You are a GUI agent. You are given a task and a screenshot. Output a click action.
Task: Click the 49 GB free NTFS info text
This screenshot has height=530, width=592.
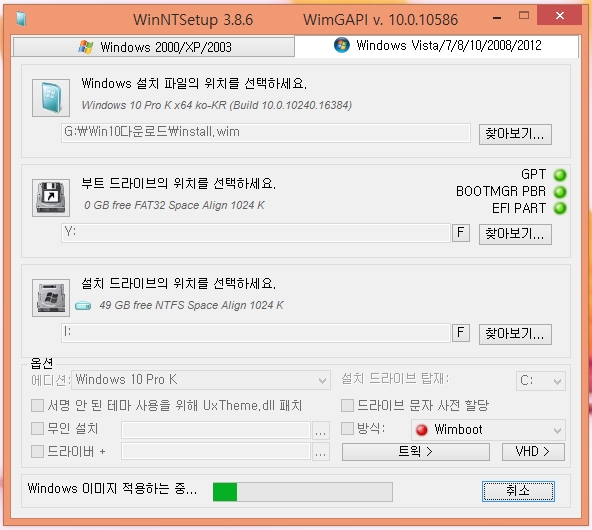[x=191, y=305]
